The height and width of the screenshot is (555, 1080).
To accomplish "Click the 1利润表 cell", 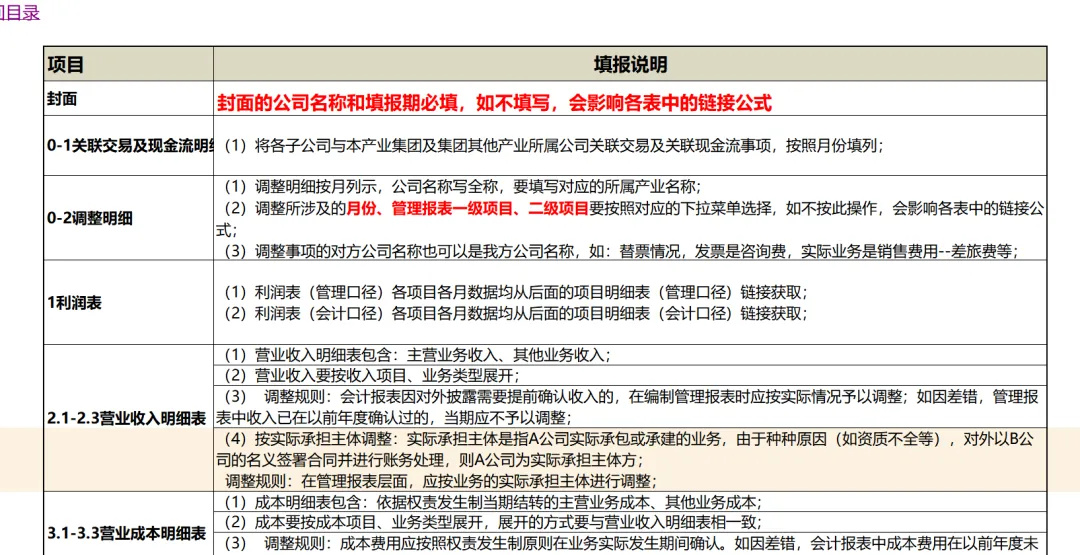I will (x=128, y=302).
